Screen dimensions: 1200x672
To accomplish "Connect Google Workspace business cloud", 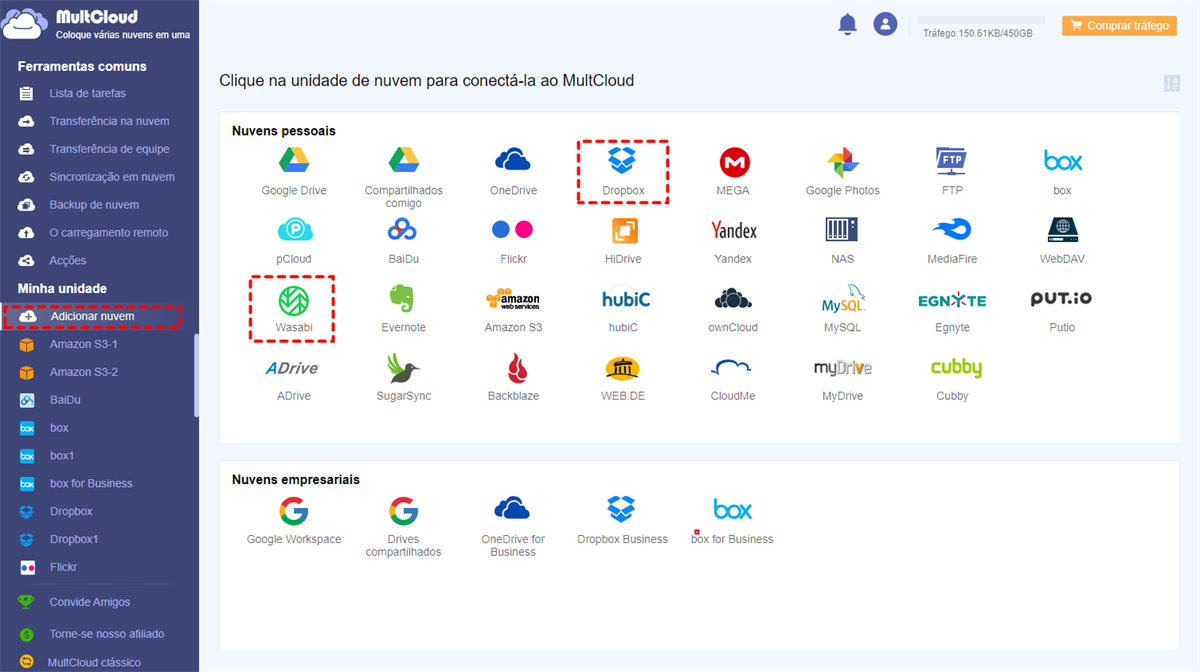I will pos(294,511).
